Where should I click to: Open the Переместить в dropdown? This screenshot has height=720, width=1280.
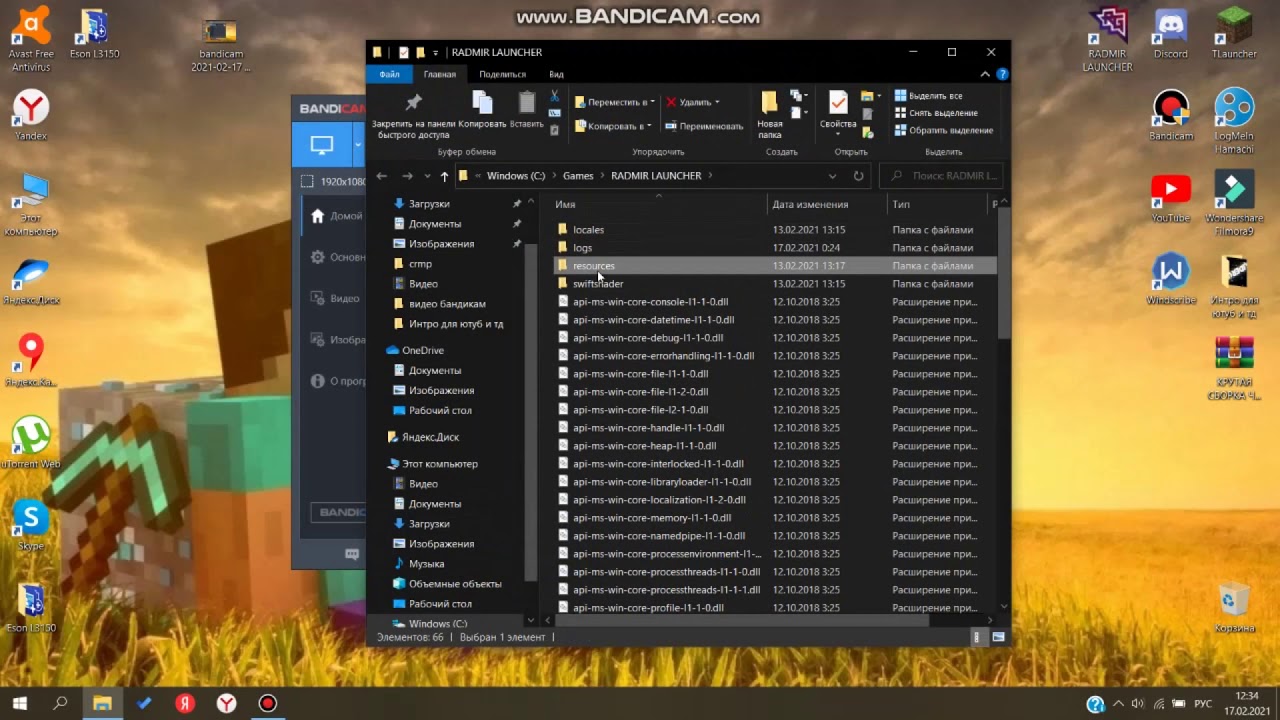[x=615, y=102]
